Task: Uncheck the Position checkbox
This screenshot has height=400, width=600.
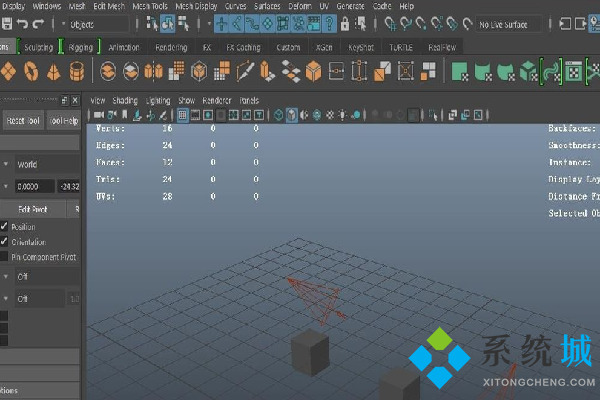Action: (4, 227)
